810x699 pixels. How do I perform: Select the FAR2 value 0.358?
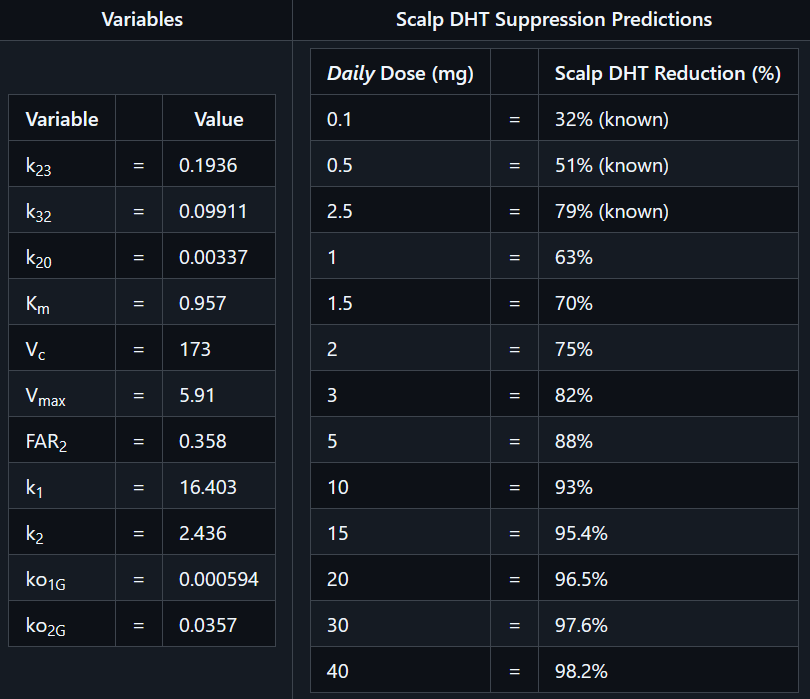pyautogui.click(x=203, y=442)
